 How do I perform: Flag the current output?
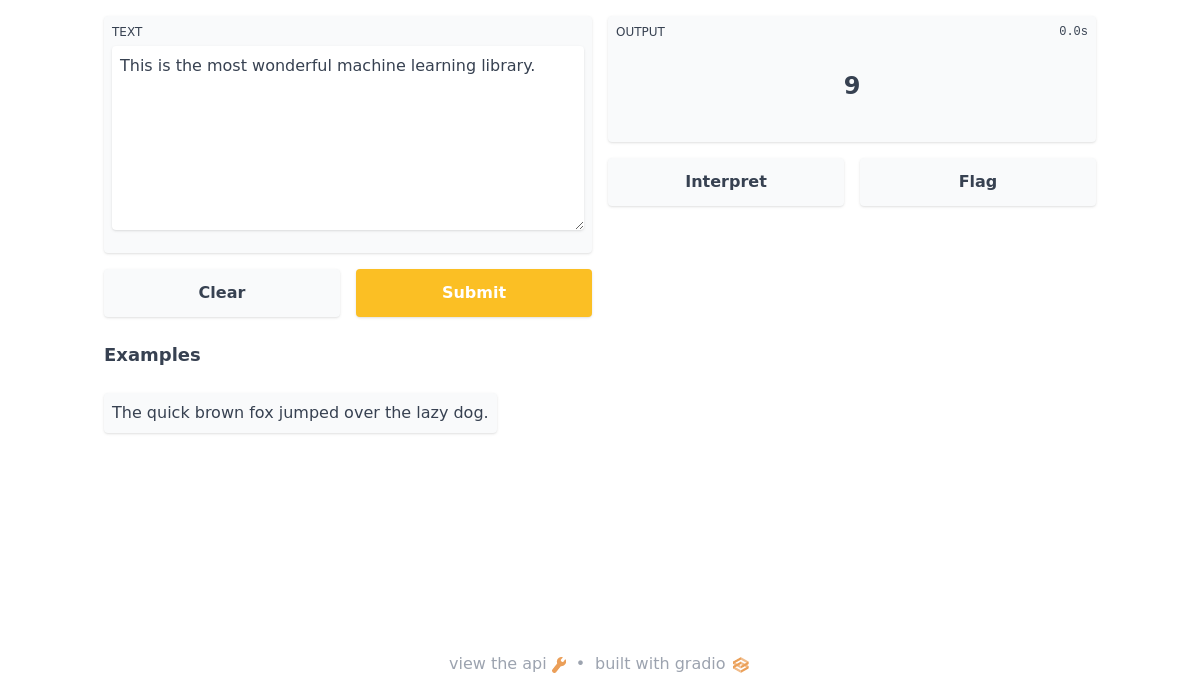[978, 182]
